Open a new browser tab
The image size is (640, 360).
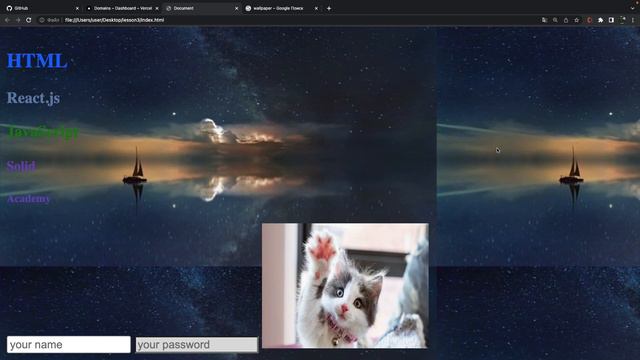coord(329,8)
